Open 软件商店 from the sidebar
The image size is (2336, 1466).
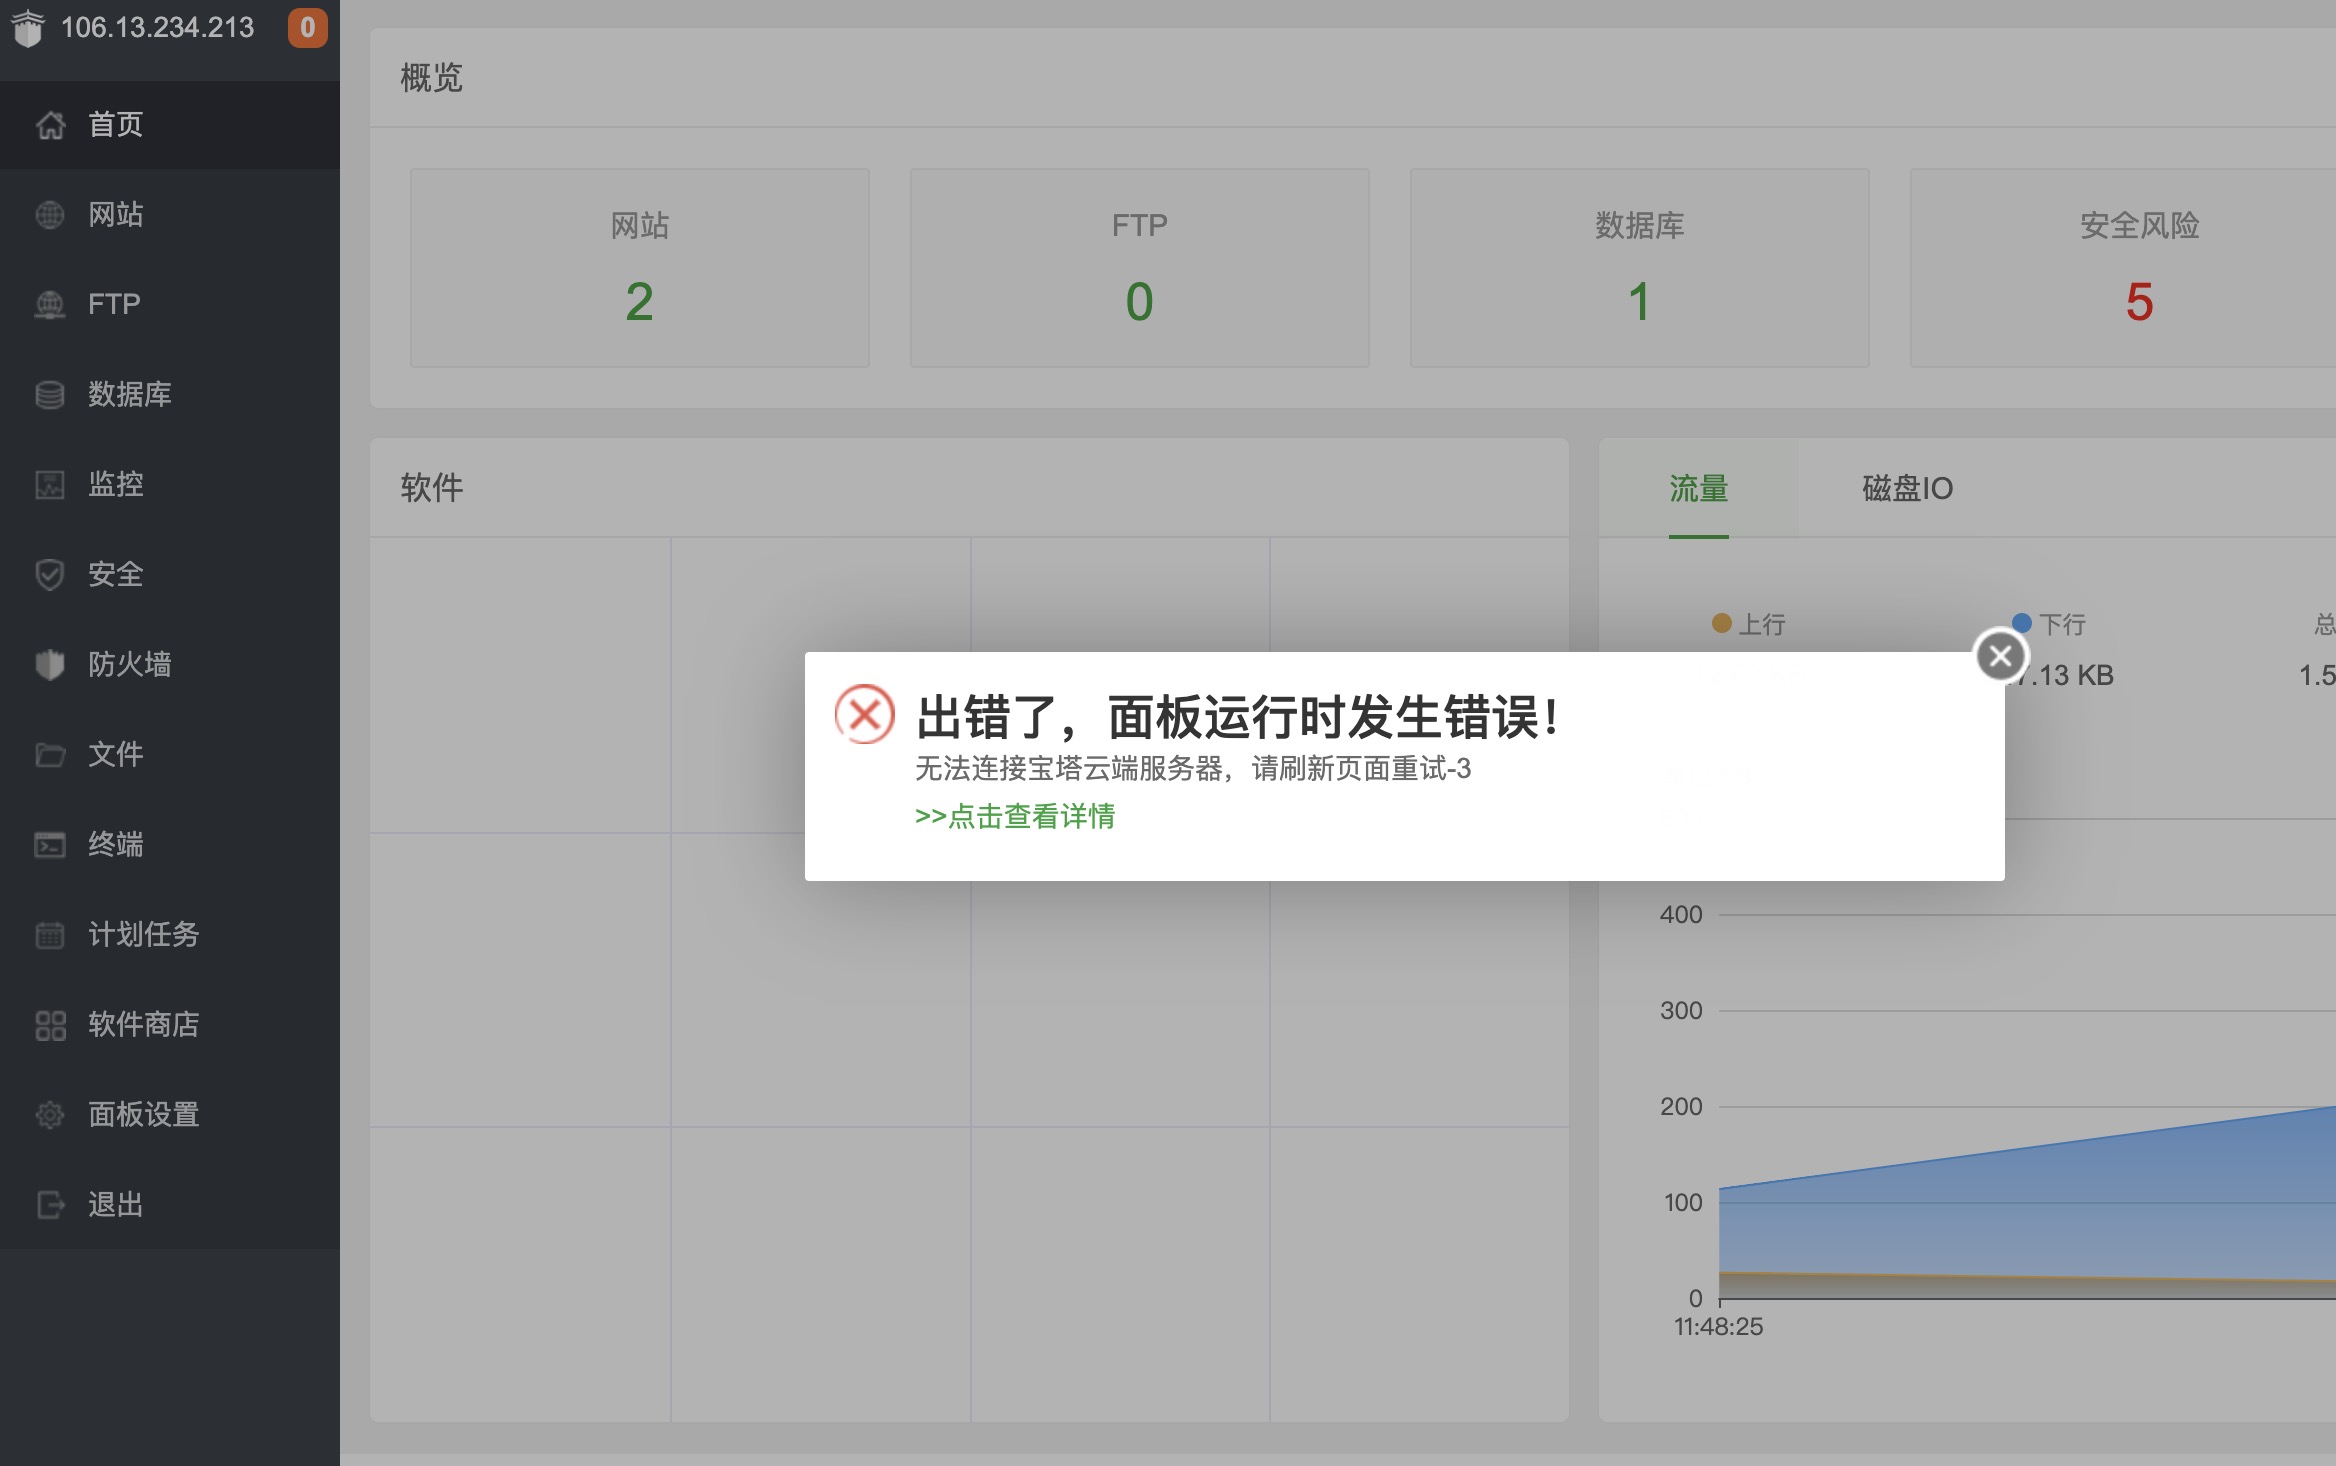143,1024
